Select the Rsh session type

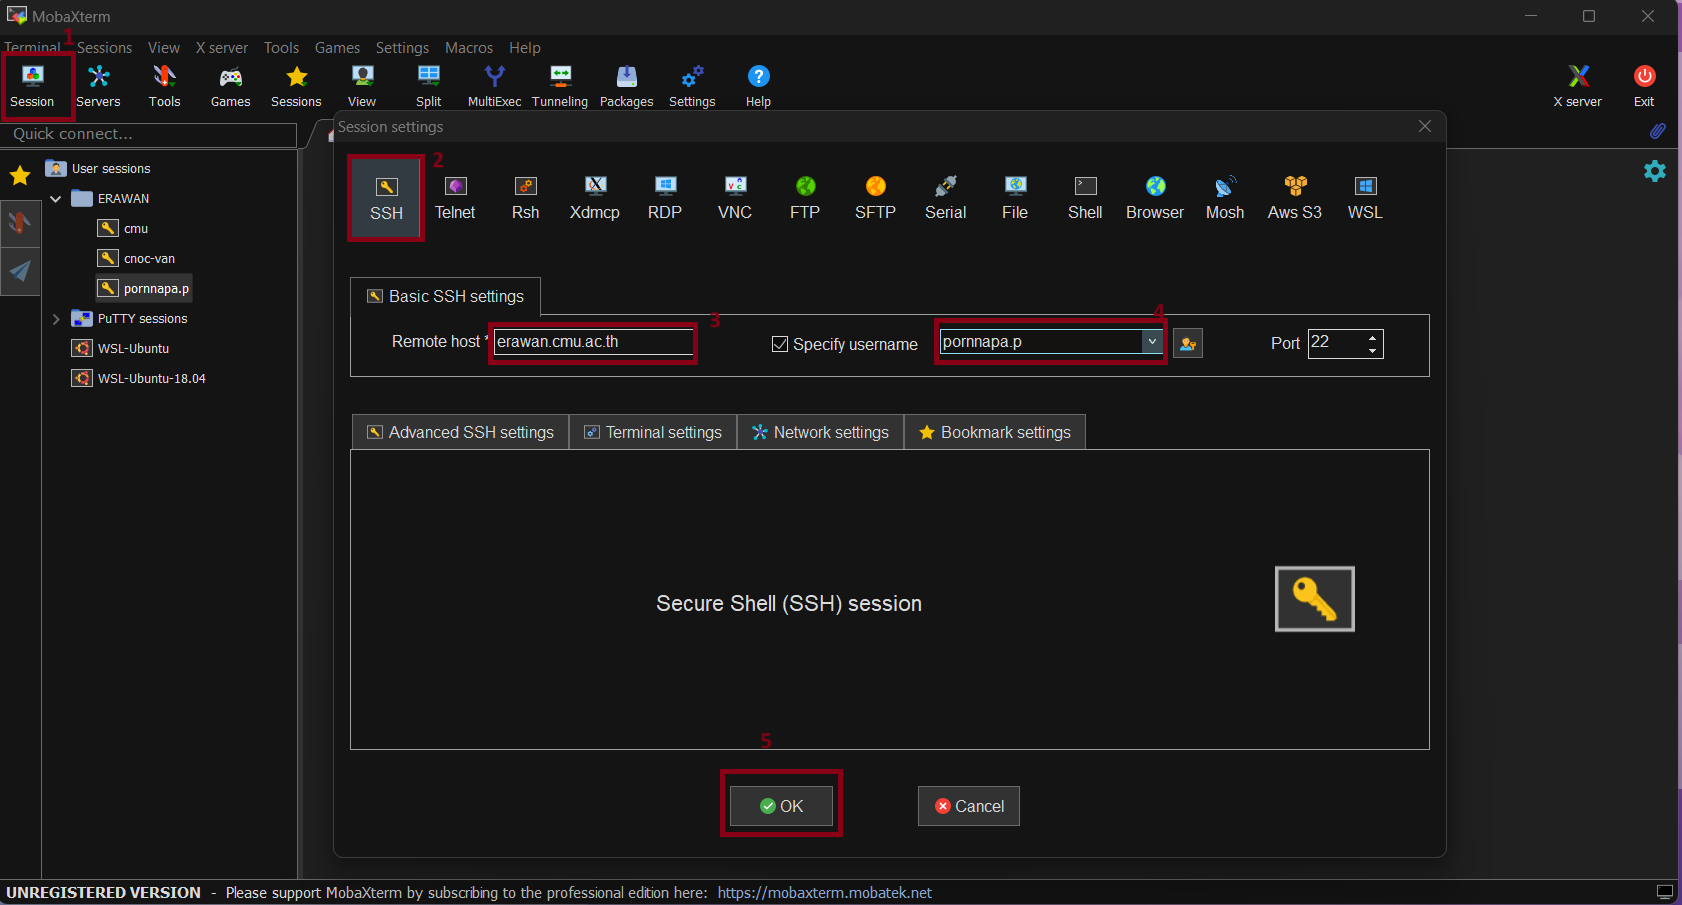[x=525, y=198]
